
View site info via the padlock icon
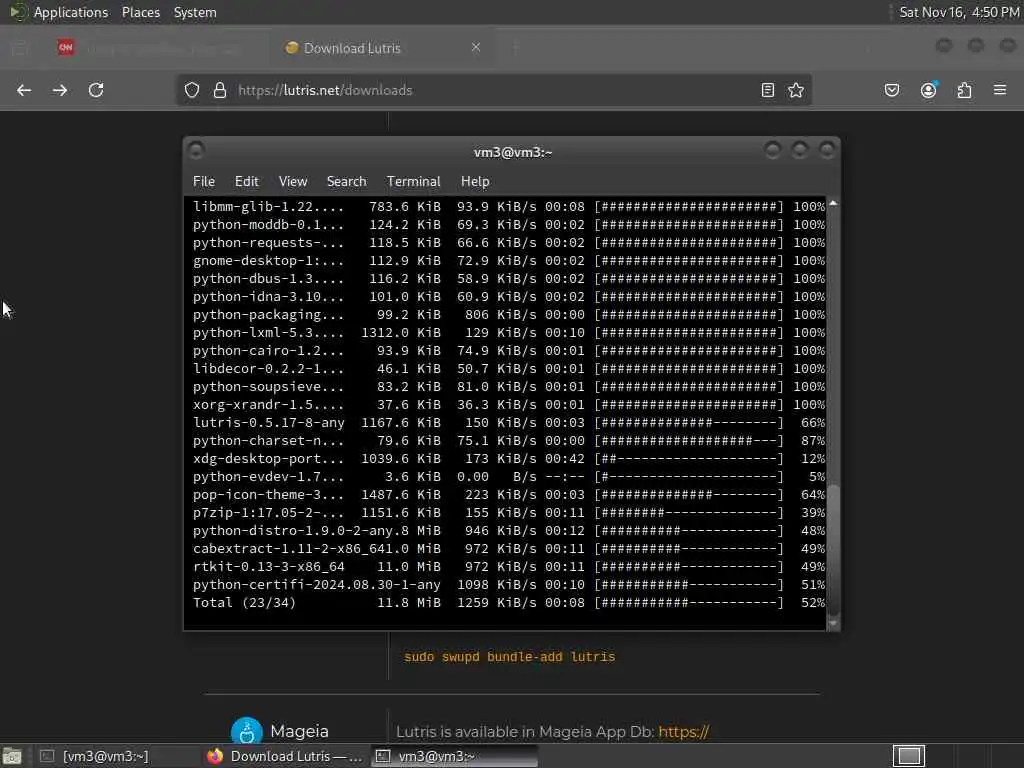[x=220, y=90]
